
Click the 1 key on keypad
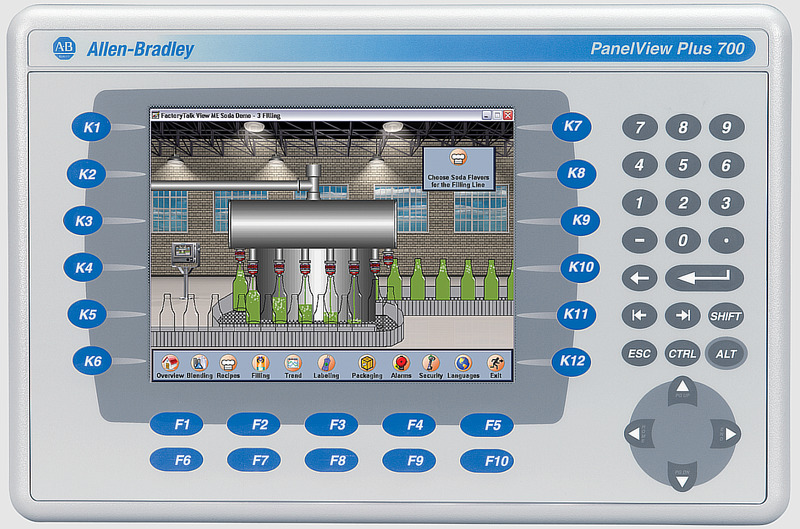tap(640, 203)
